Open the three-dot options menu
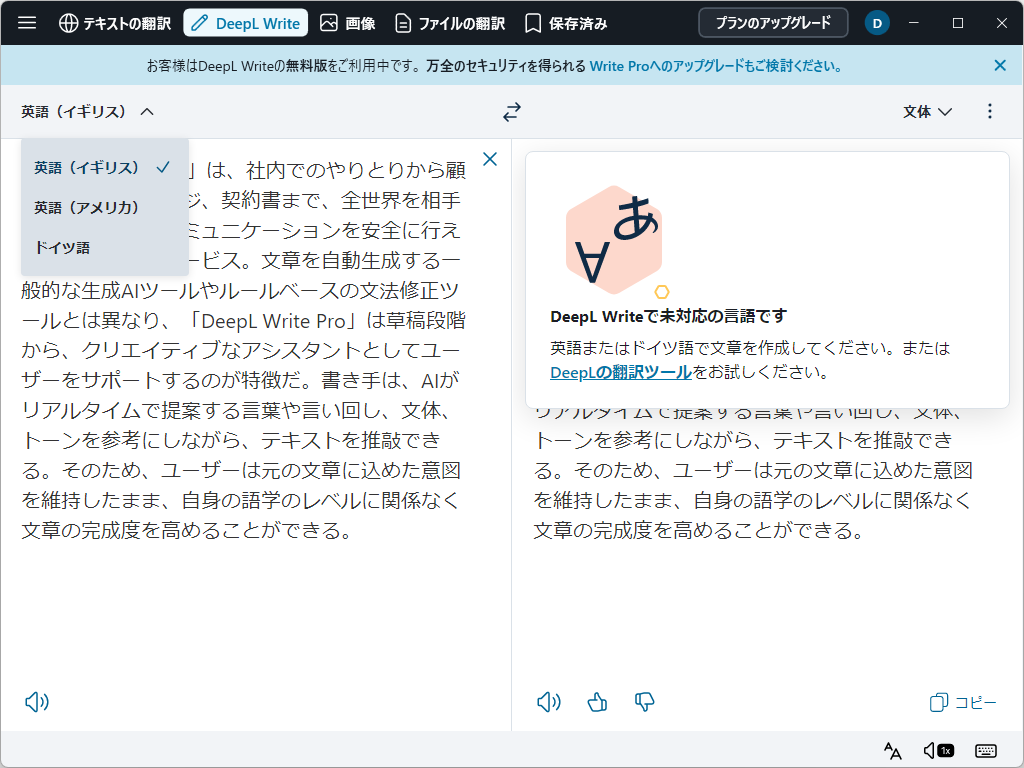 click(x=989, y=112)
